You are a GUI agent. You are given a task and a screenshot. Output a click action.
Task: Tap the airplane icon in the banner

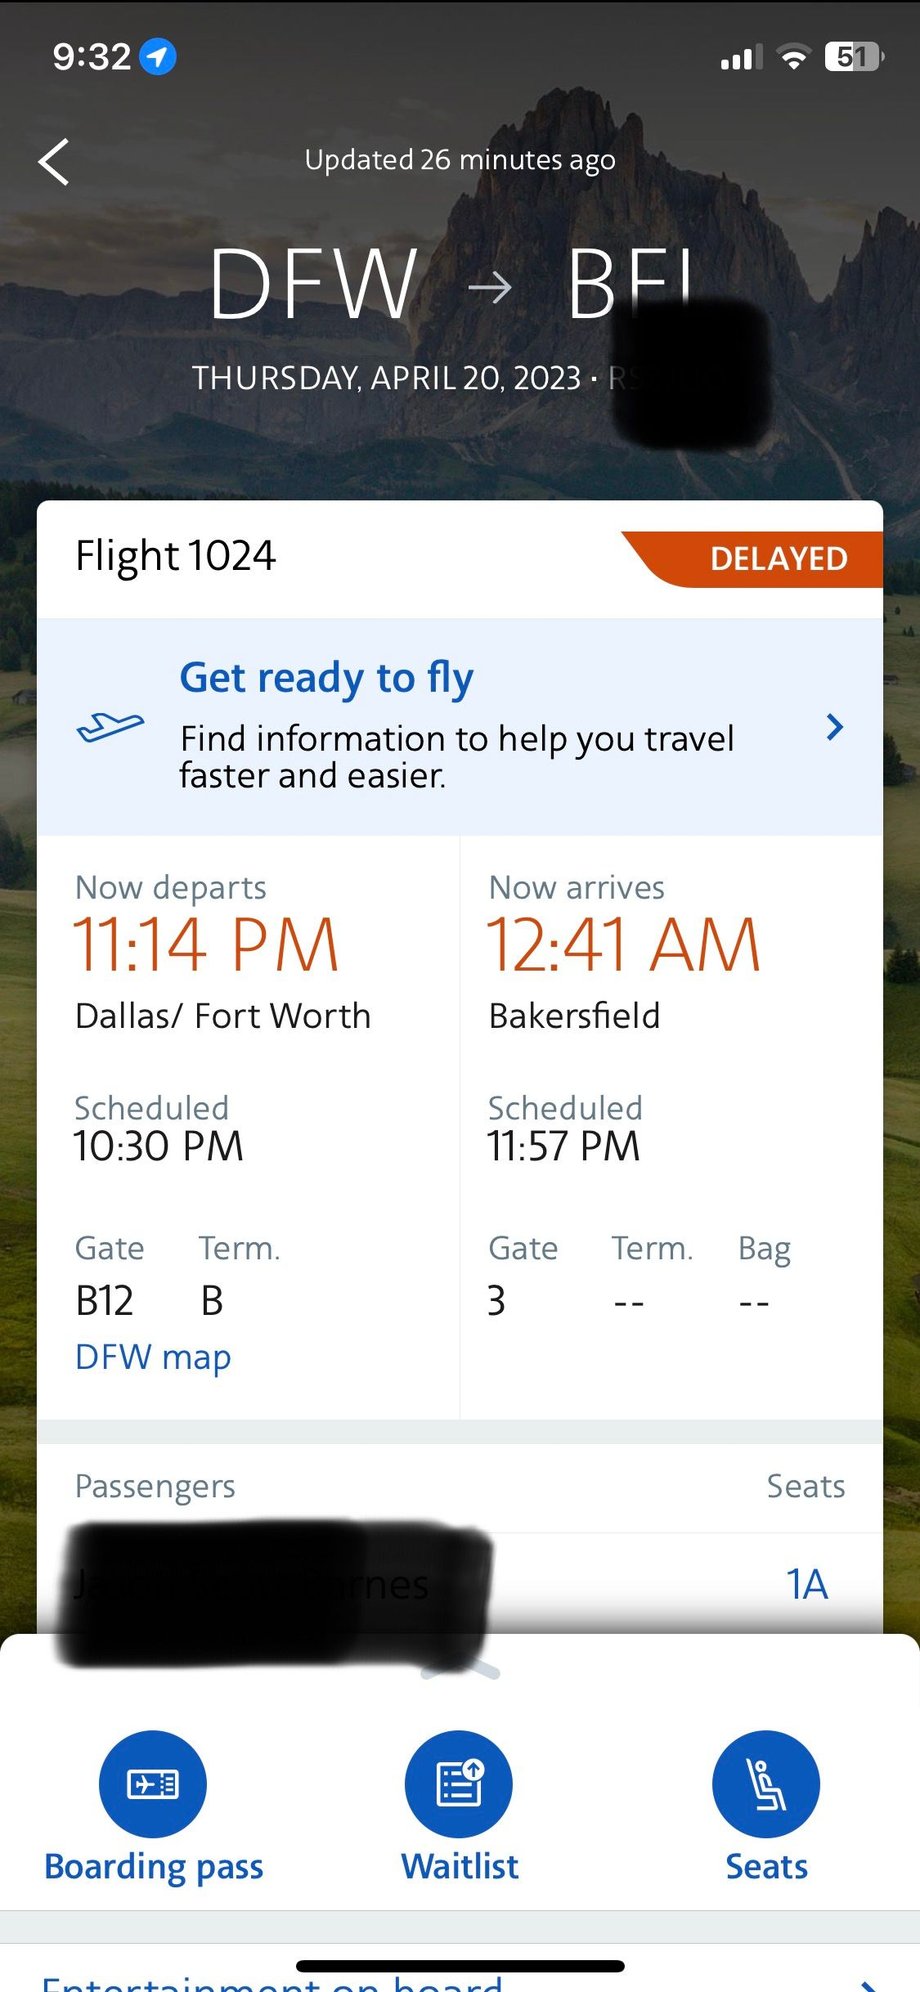tap(110, 726)
